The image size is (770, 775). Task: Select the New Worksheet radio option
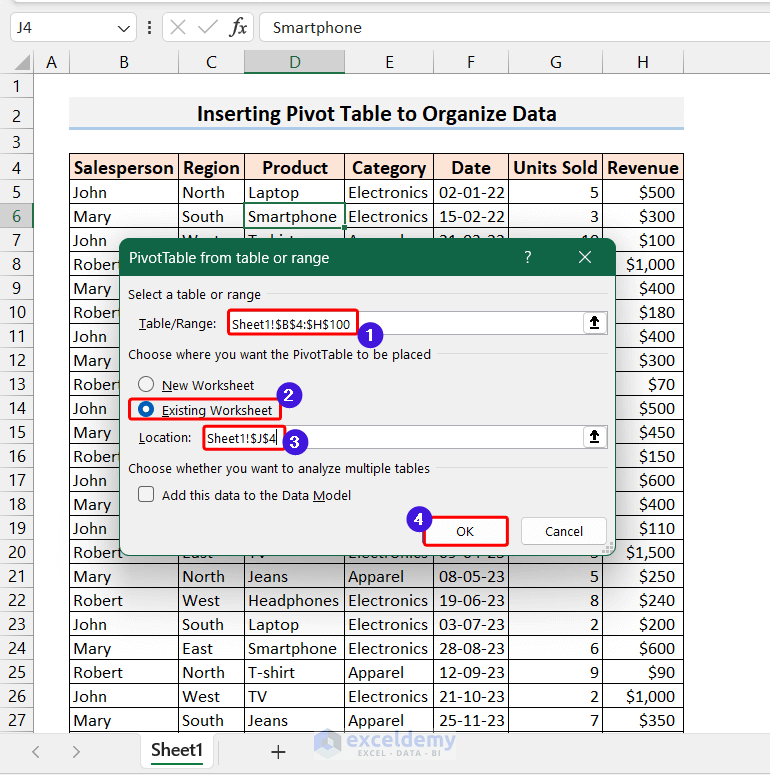pos(147,385)
